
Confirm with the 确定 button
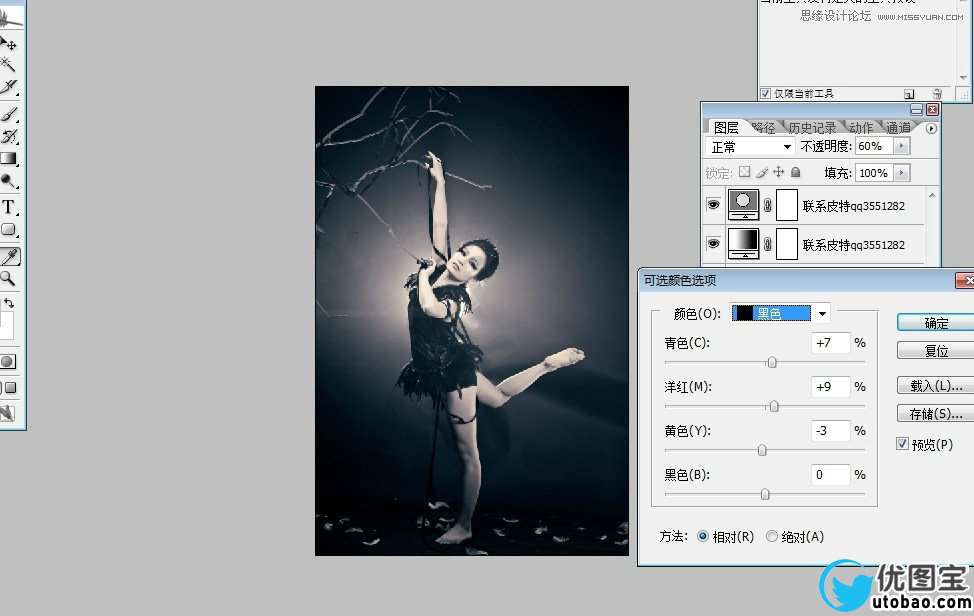935,322
